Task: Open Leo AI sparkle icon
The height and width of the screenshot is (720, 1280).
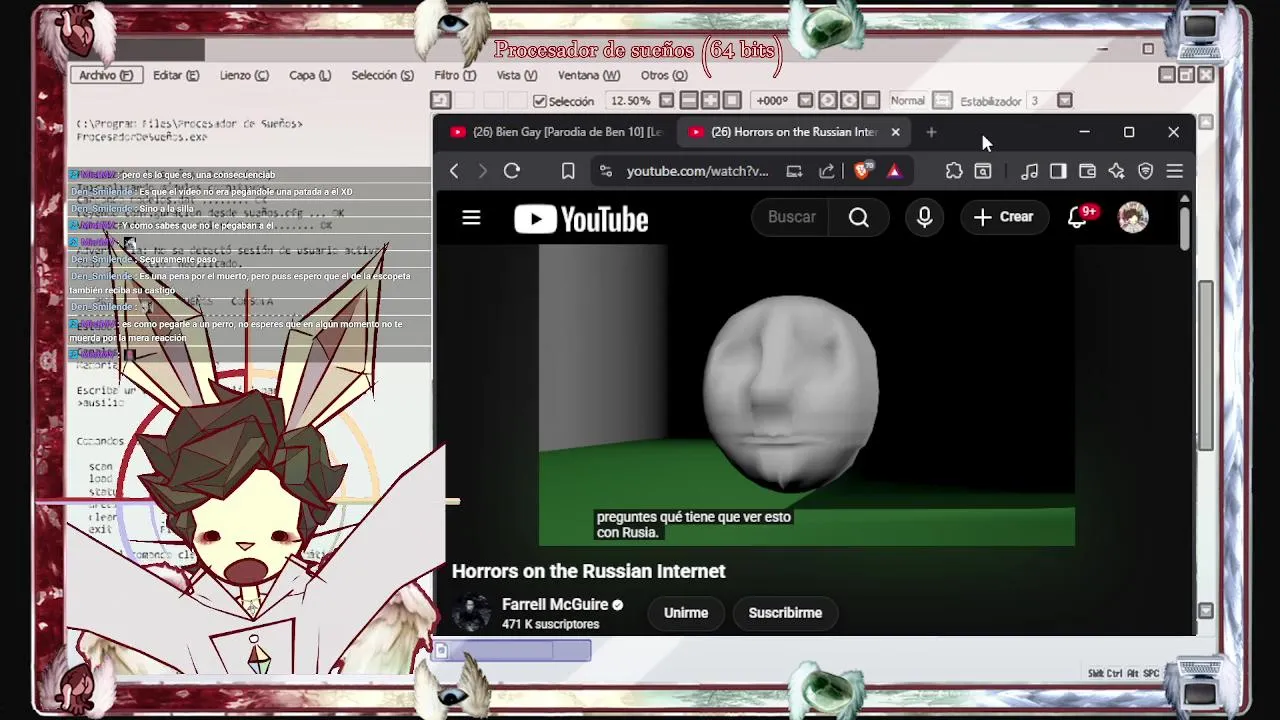Action: [1116, 171]
